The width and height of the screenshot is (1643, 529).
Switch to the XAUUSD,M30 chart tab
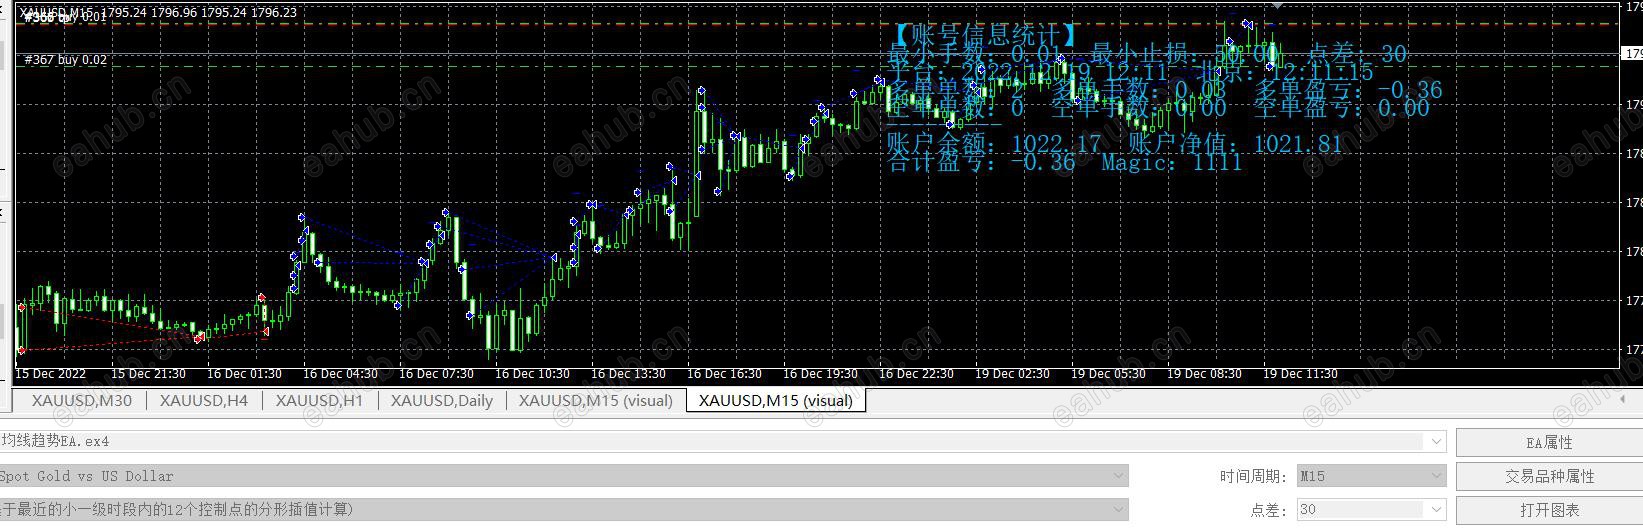[x=81, y=401]
